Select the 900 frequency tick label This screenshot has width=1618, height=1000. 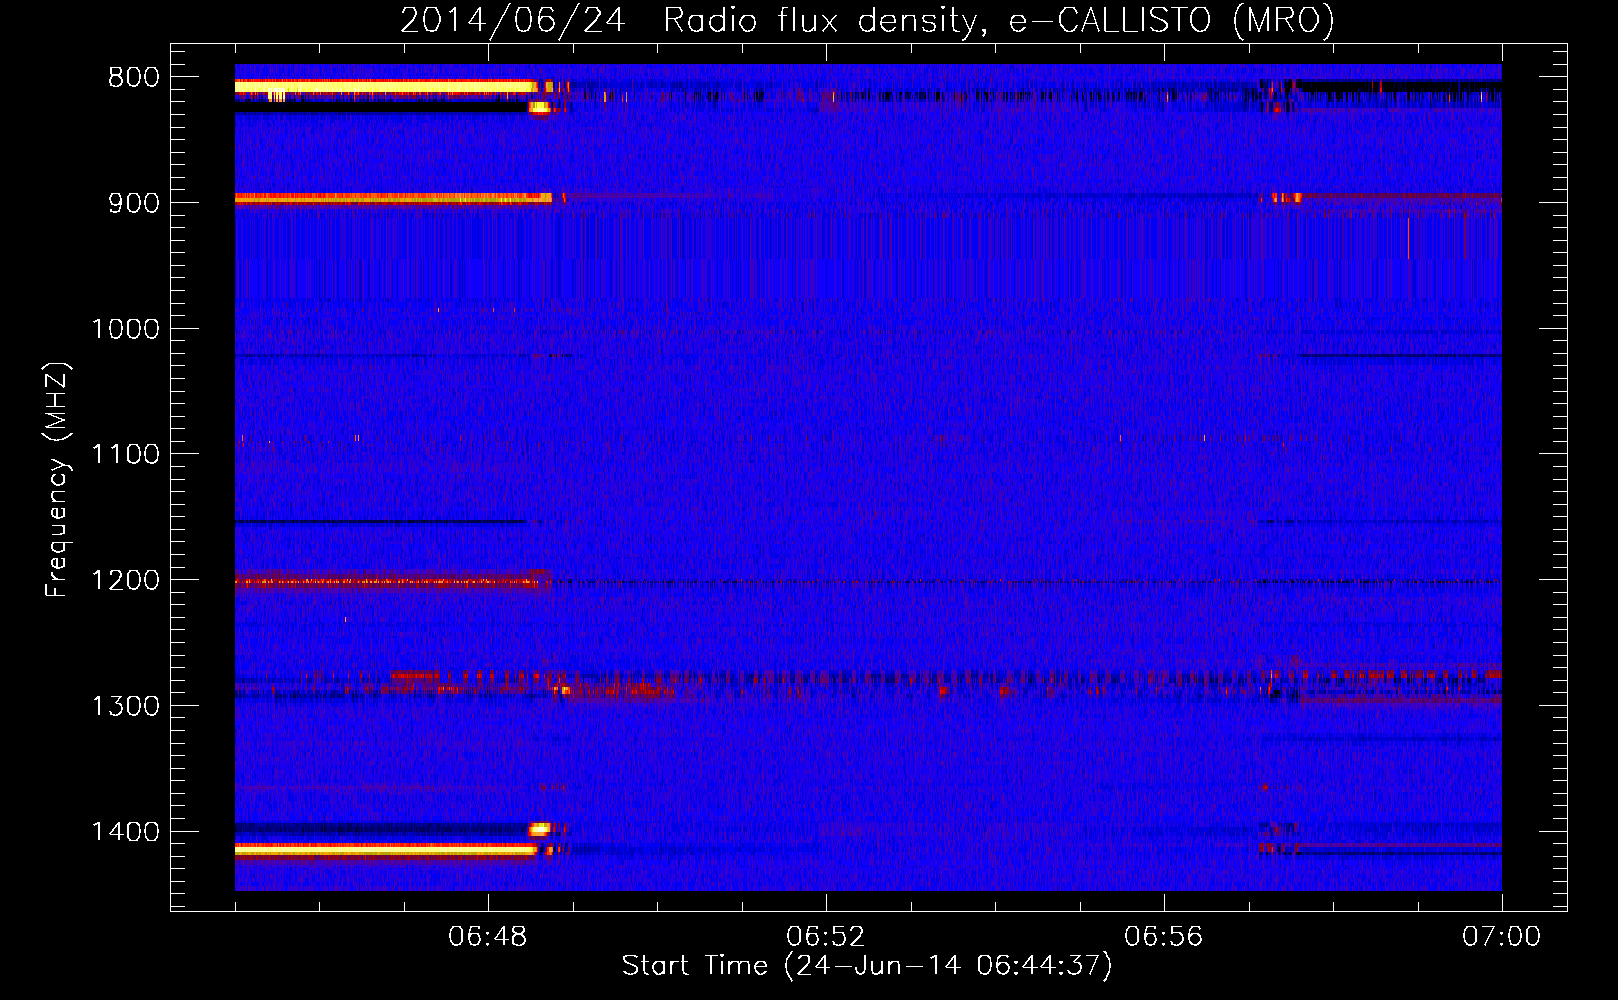coord(134,203)
